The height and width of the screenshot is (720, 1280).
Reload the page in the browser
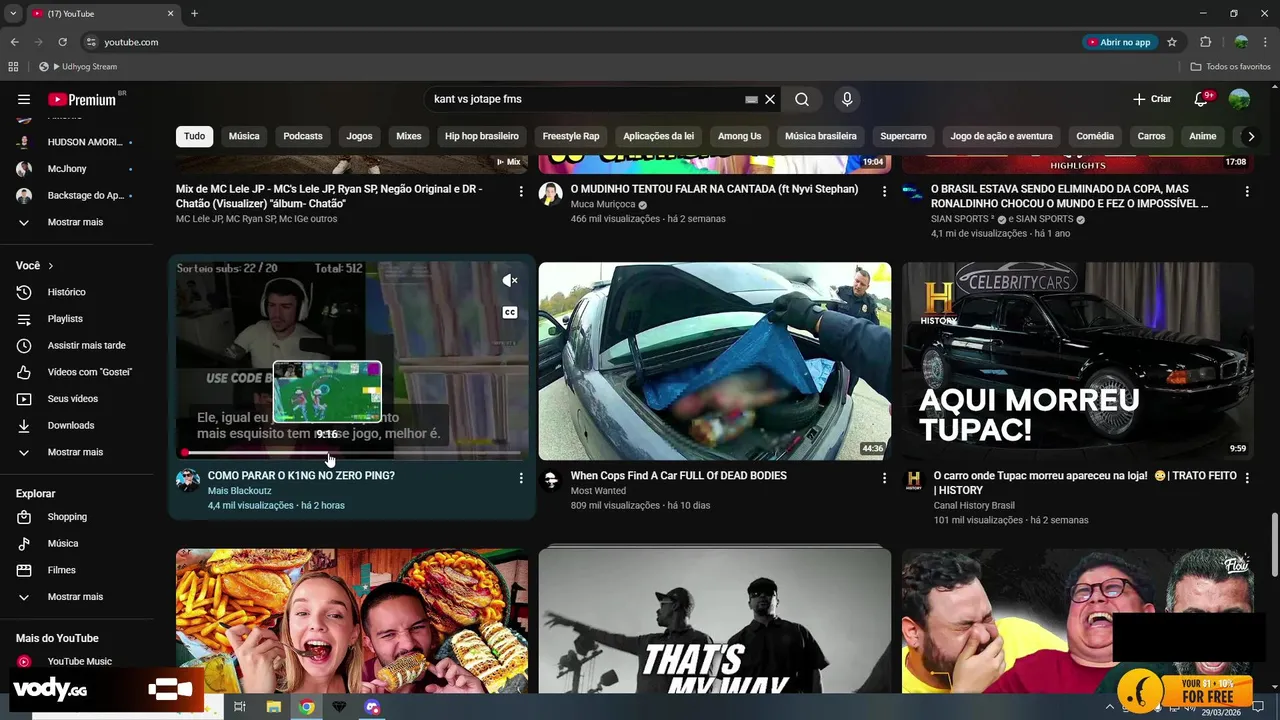(x=62, y=42)
